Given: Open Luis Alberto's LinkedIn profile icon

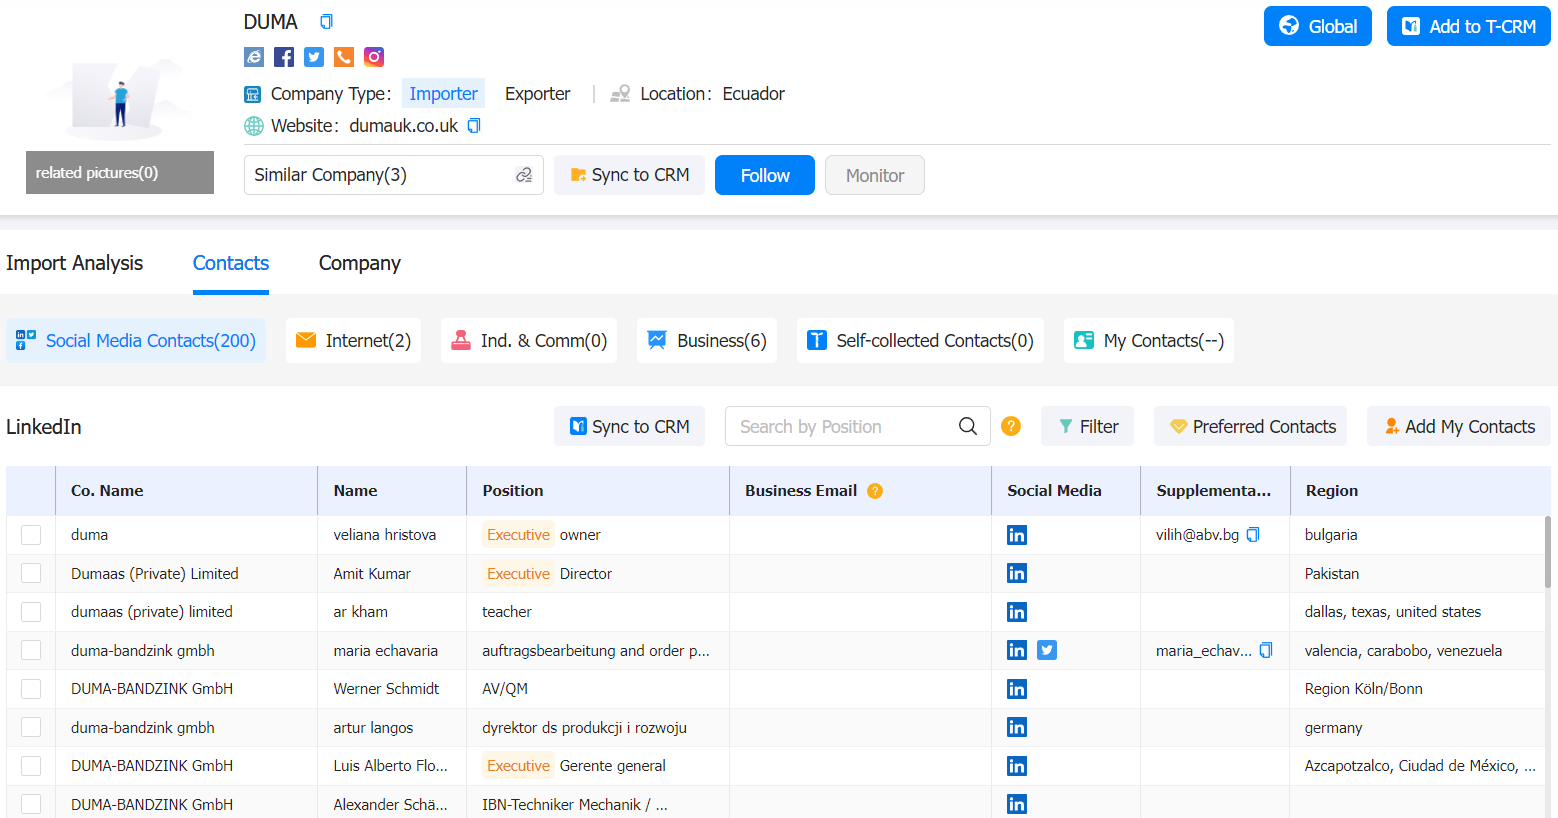Looking at the screenshot, I should pos(1017,766).
